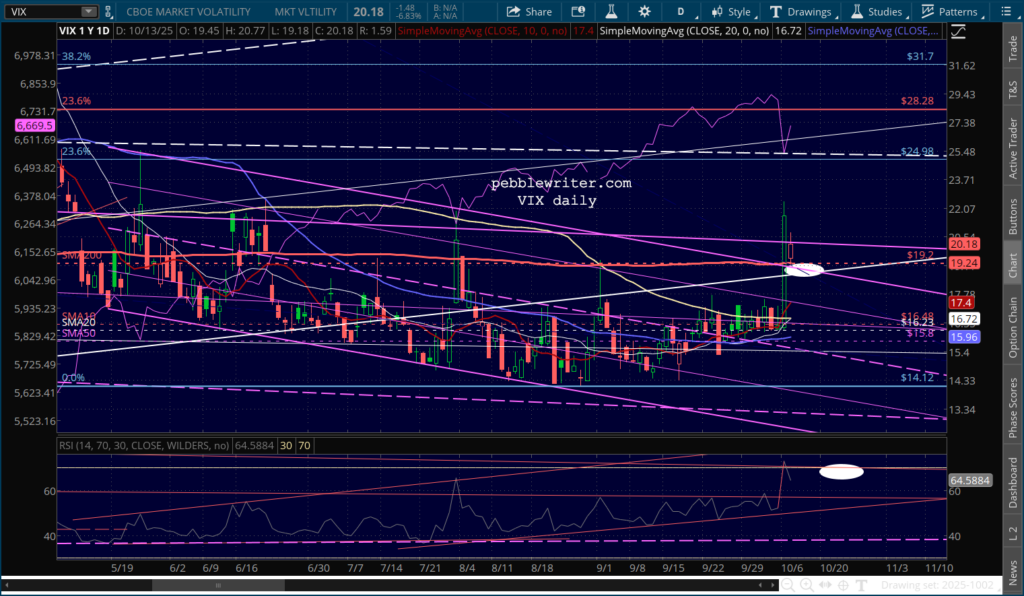Open the Patterns menu
This screenshot has width=1024, height=596.
tap(945, 12)
